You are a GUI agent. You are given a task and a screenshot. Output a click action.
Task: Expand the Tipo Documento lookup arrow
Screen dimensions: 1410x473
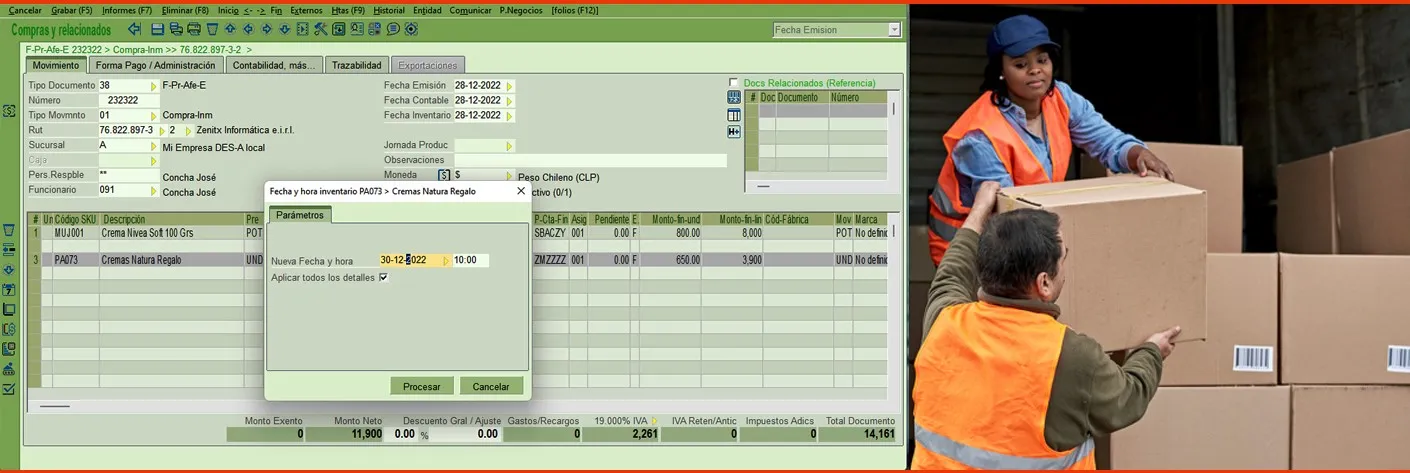pyautogui.click(x=153, y=86)
